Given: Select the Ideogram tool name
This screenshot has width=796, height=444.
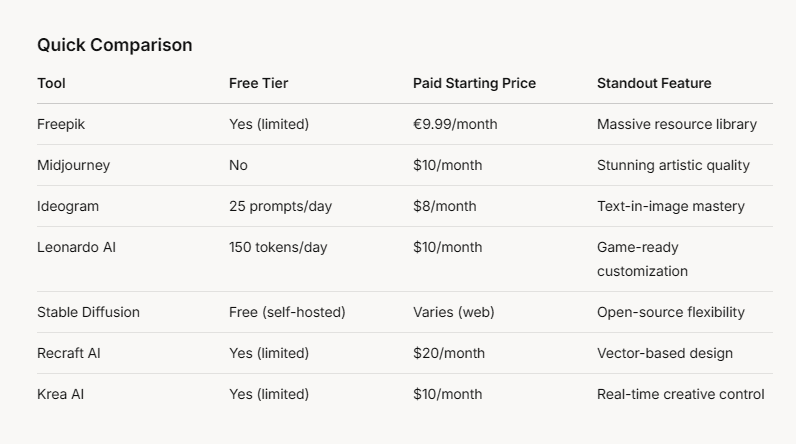Looking at the screenshot, I should 68,207.
